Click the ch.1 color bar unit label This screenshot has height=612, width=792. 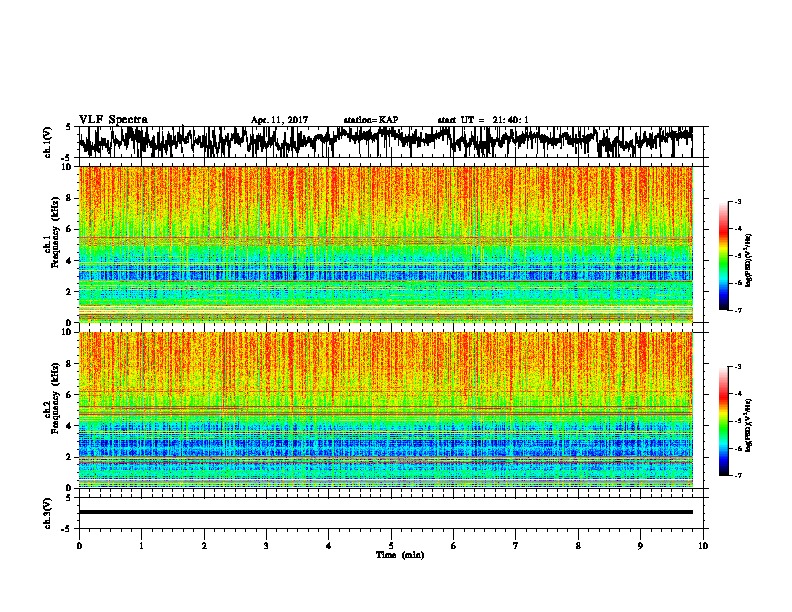coord(748,260)
